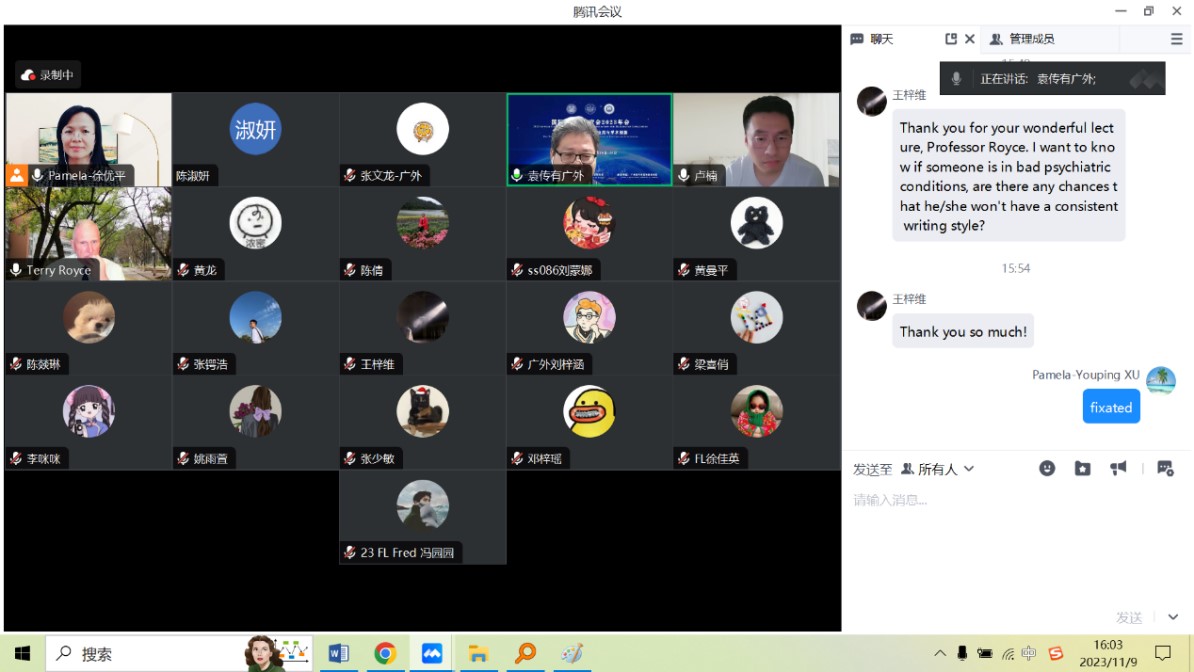Open the hamburger menu in side panel

[x=1176, y=39]
